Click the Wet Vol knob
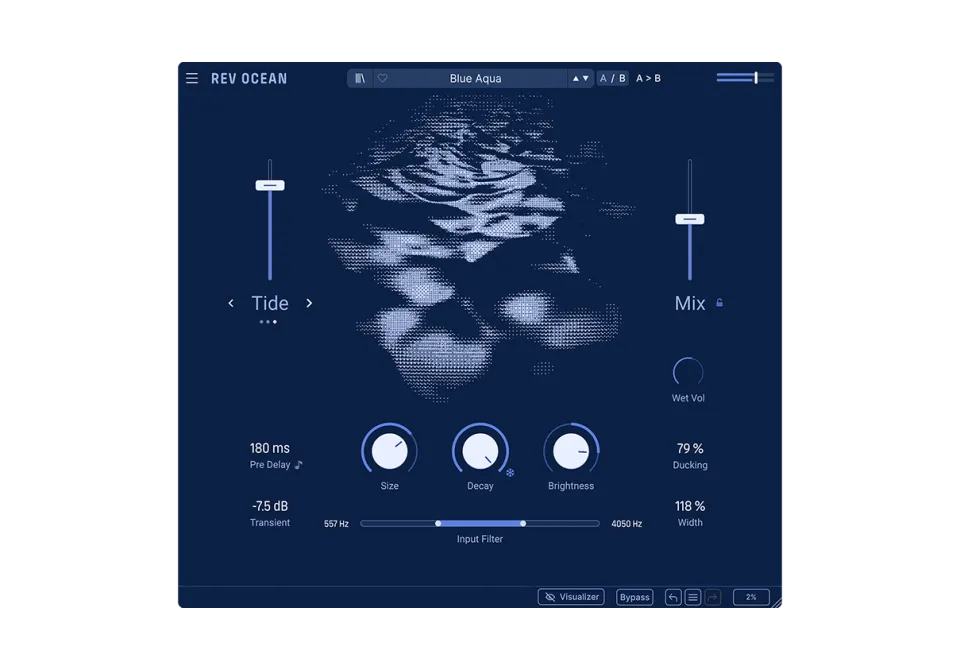This screenshot has height=670, width=960. click(x=688, y=372)
